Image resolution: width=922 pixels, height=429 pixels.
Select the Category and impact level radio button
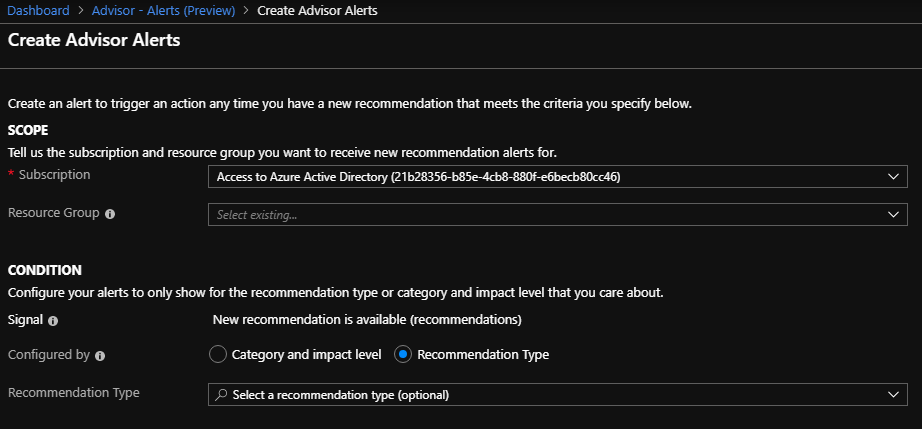click(218, 354)
